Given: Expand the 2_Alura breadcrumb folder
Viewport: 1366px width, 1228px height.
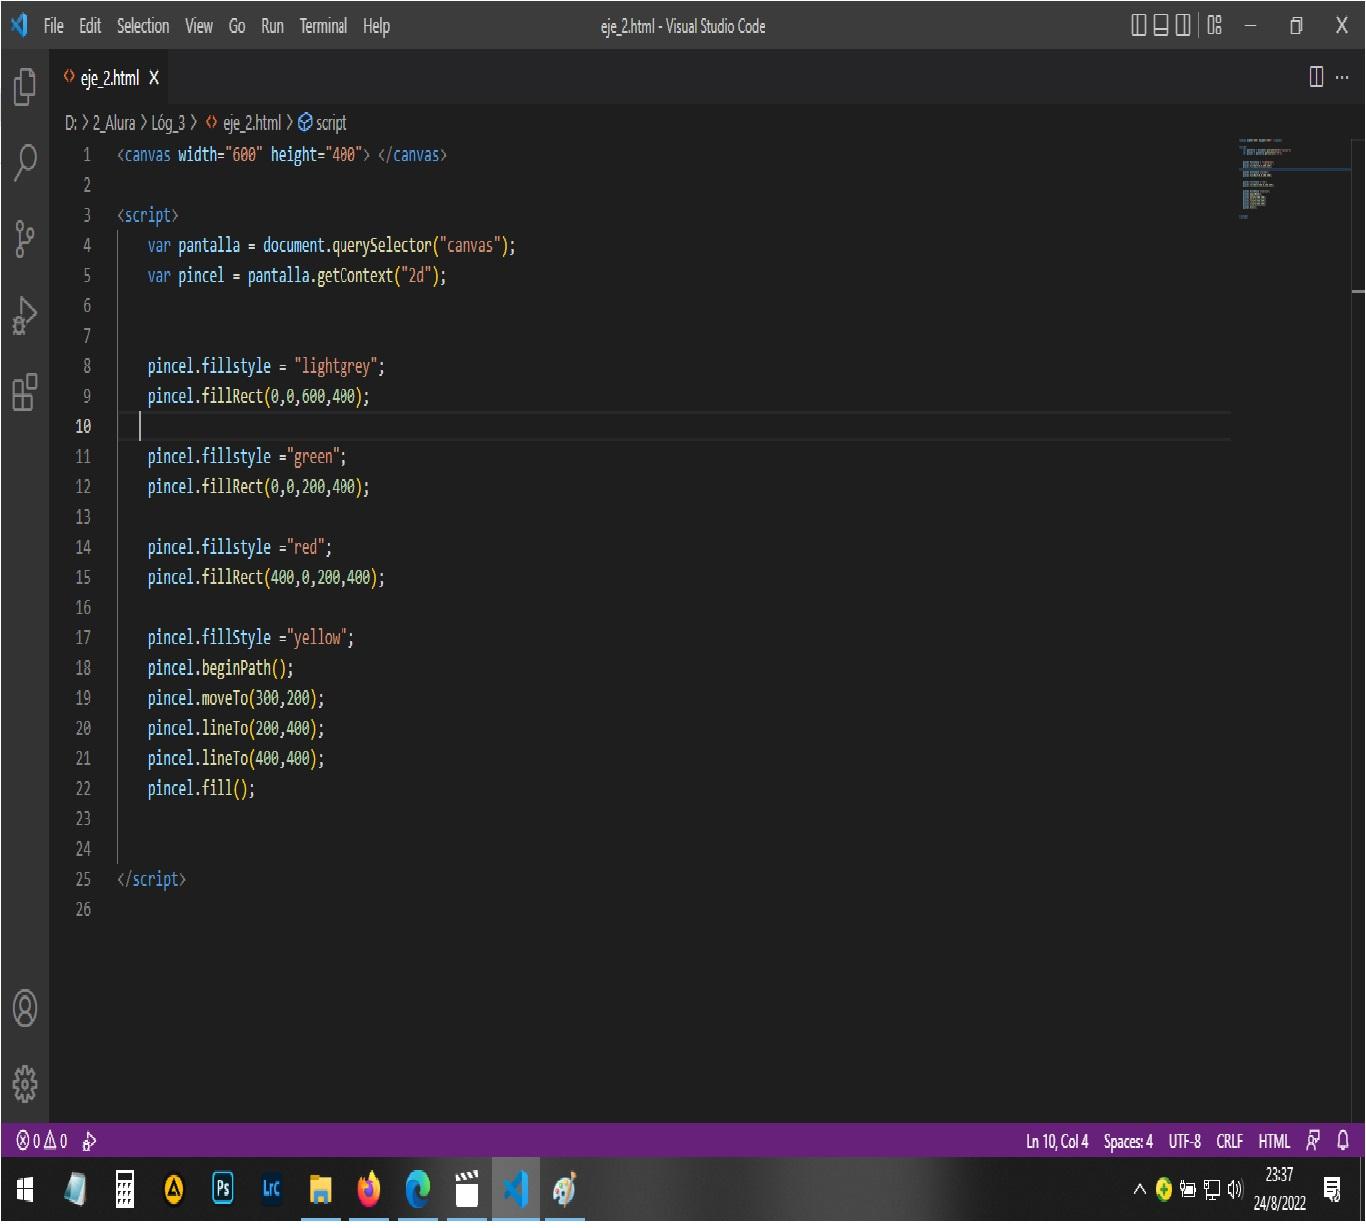Looking at the screenshot, I should tap(114, 123).
